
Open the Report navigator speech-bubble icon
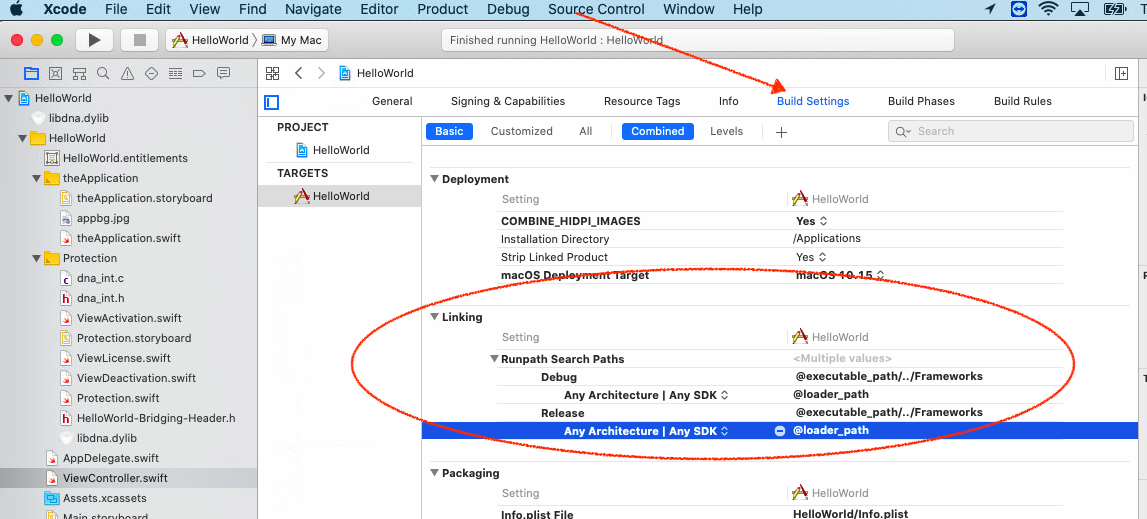pos(224,73)
